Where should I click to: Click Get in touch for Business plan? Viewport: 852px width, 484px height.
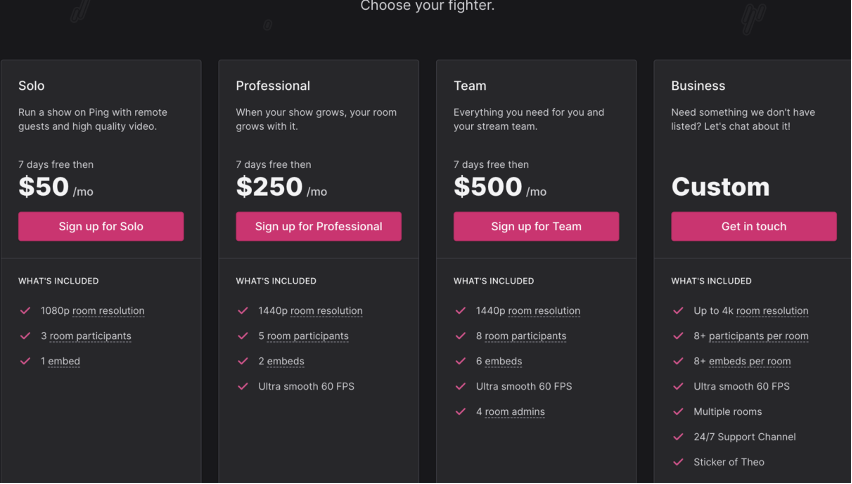754,226
